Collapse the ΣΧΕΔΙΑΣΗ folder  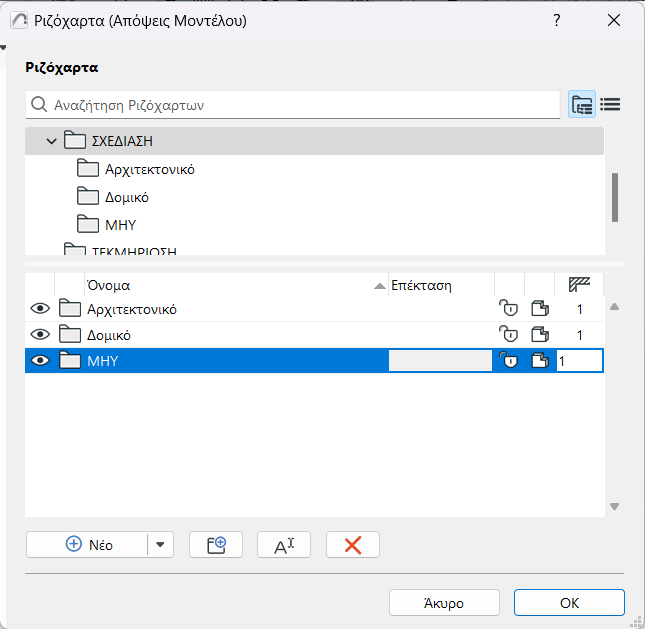click(52, 141)
